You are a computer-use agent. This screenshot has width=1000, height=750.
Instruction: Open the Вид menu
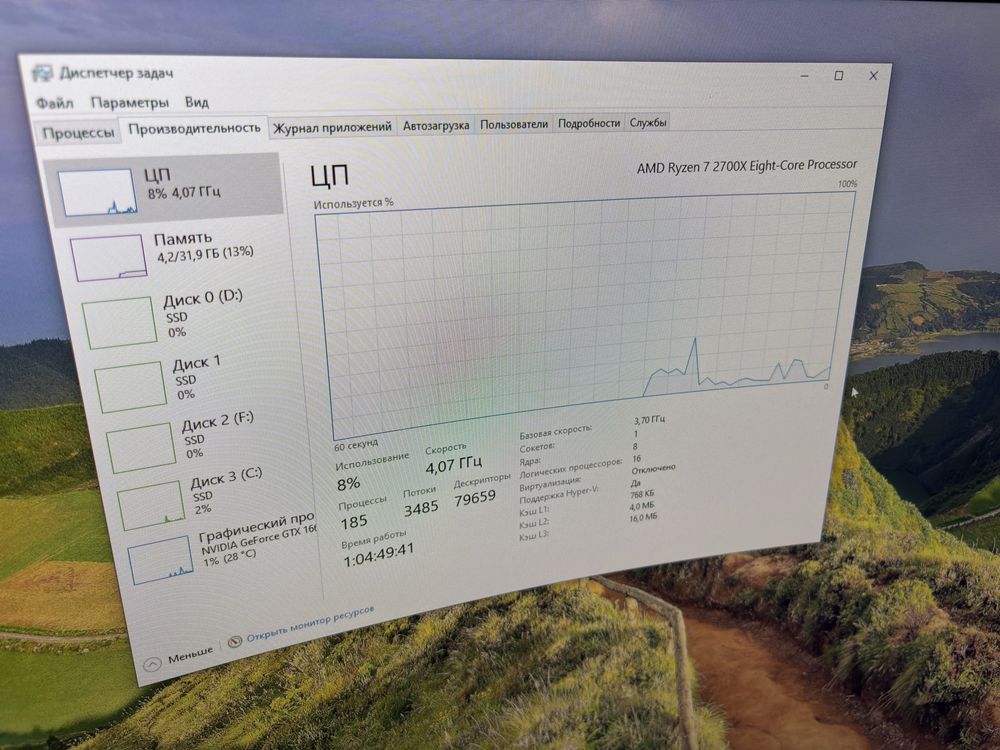point(197,102)
